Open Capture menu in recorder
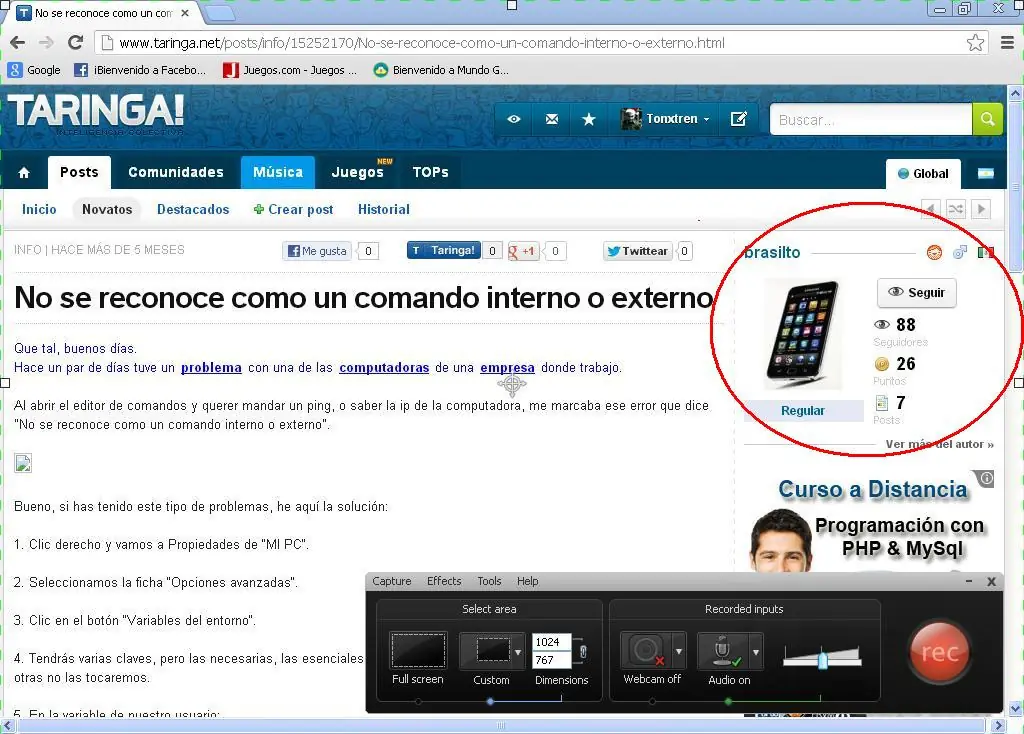Screen dimensions: 1024x734 tap(392, 581)
